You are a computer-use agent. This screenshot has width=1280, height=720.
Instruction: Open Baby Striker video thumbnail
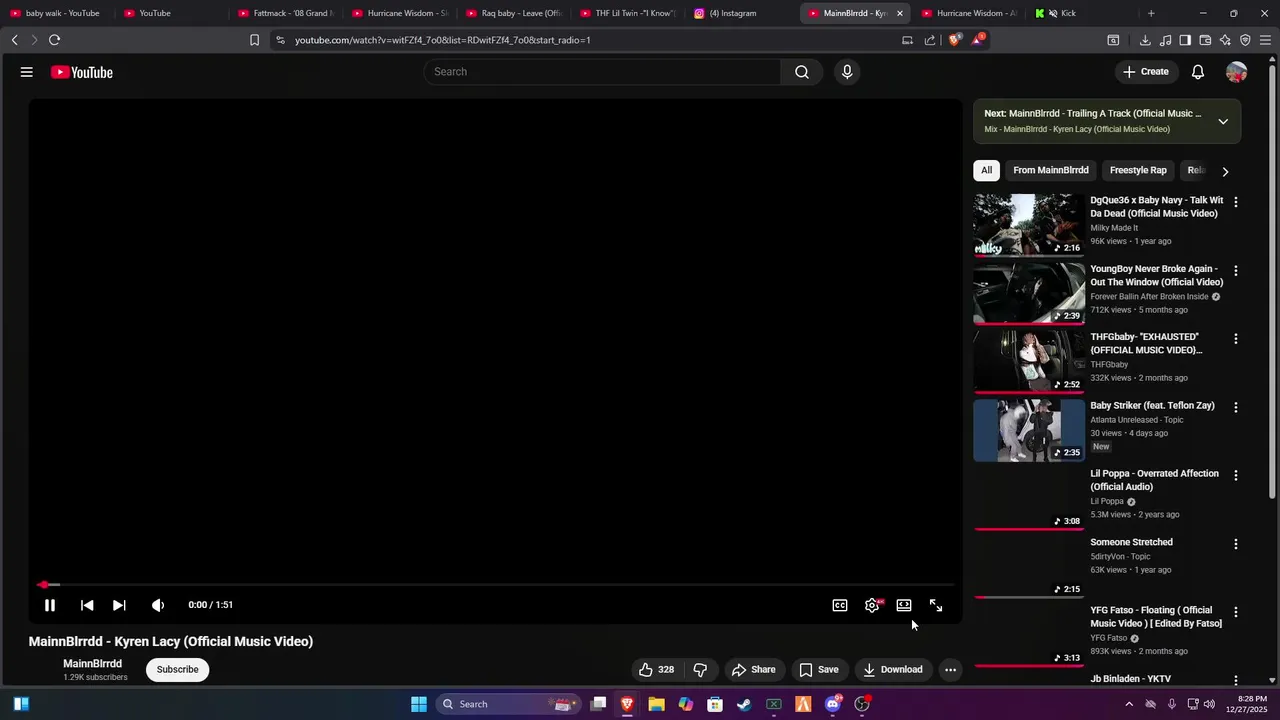pyautogui.click(x=1029, y=430)
